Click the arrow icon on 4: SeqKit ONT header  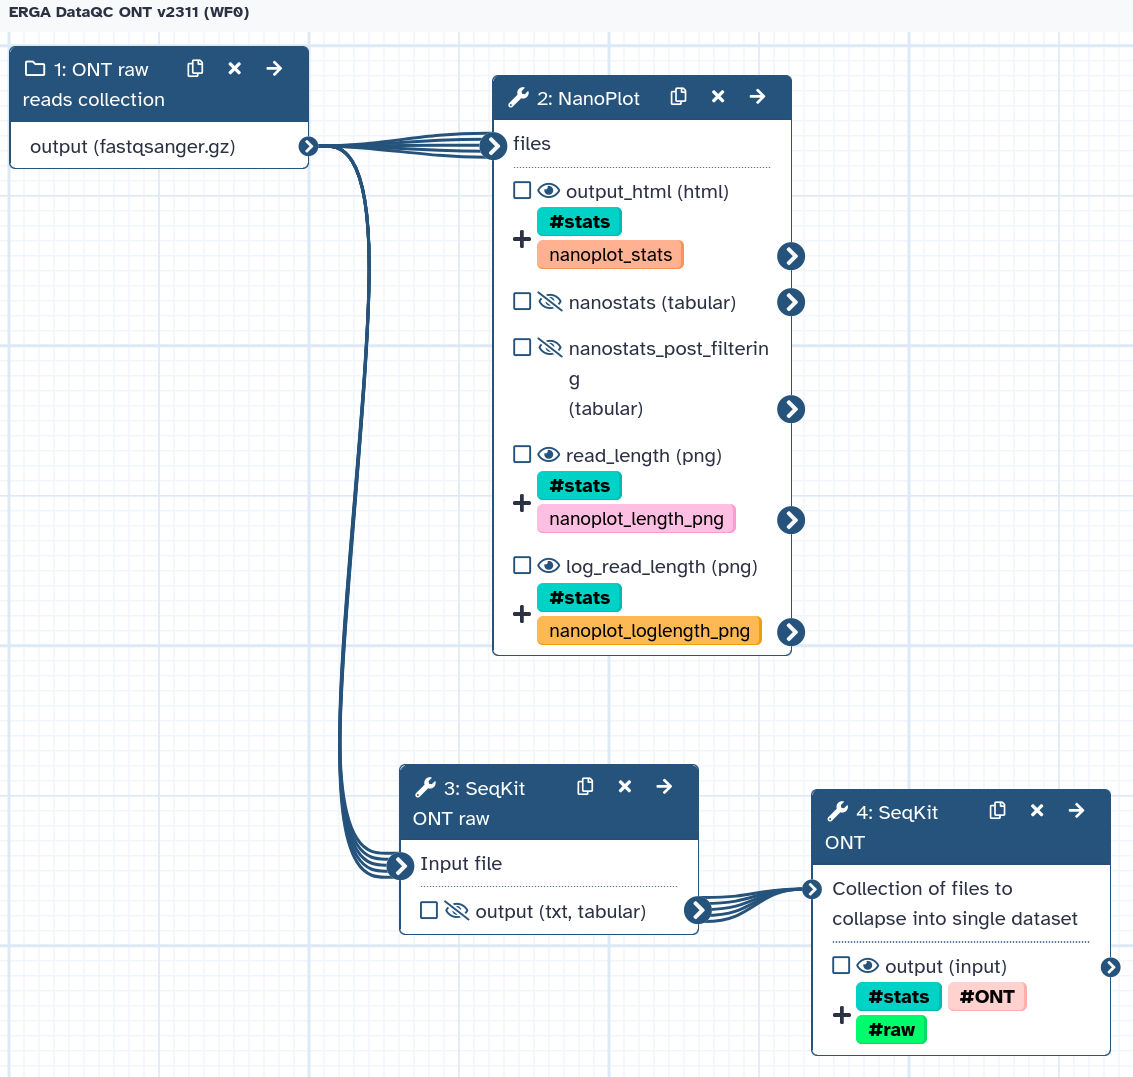tap(1077, 811)
